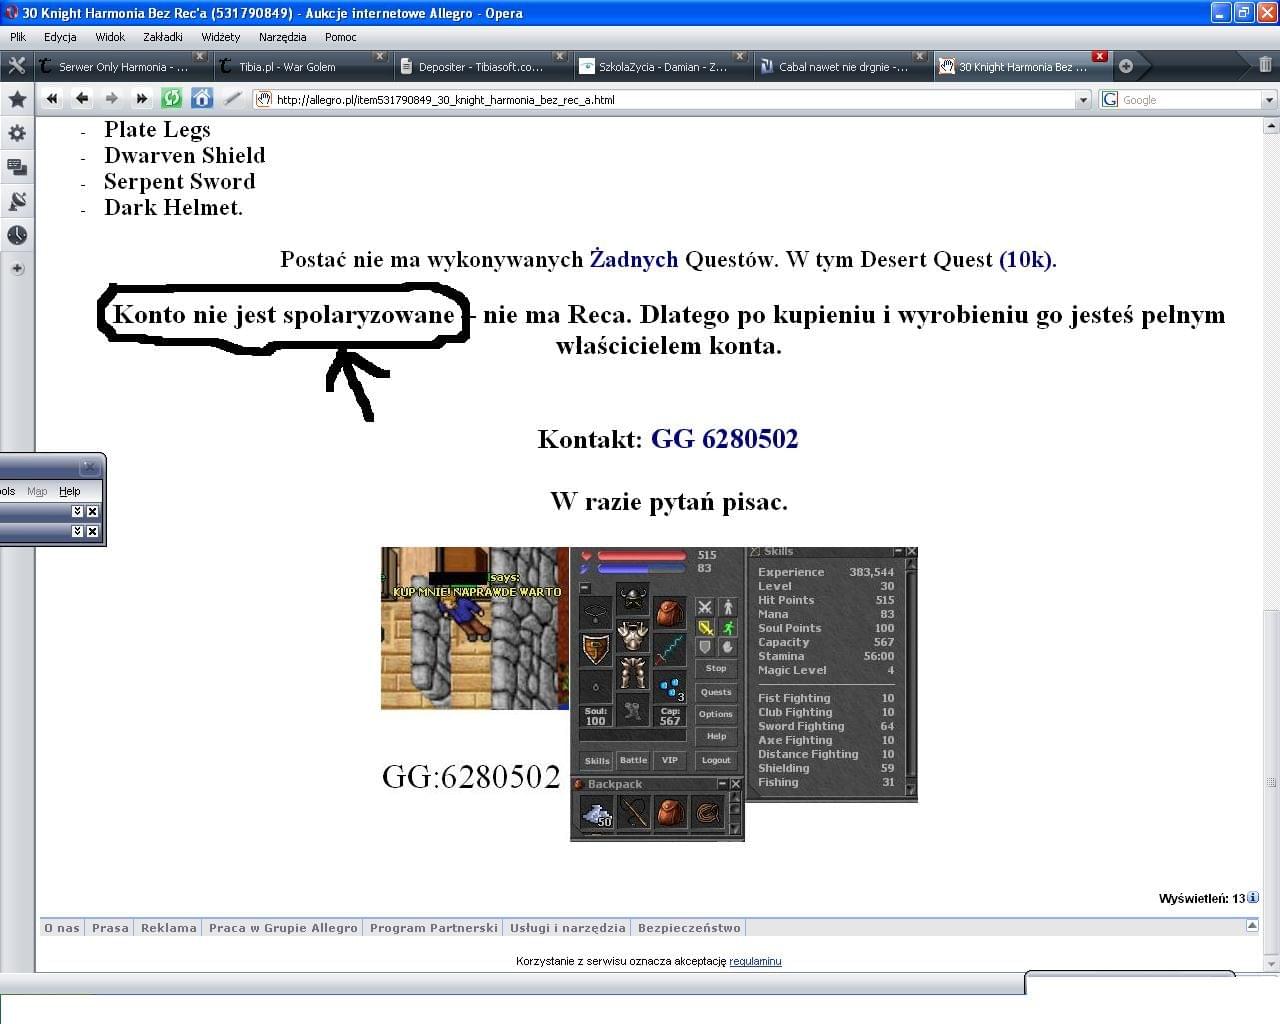Close the Depositer - Tibiasoft tab
This screenshot has width=1280, height=1024.
click(x=560, y=56)
